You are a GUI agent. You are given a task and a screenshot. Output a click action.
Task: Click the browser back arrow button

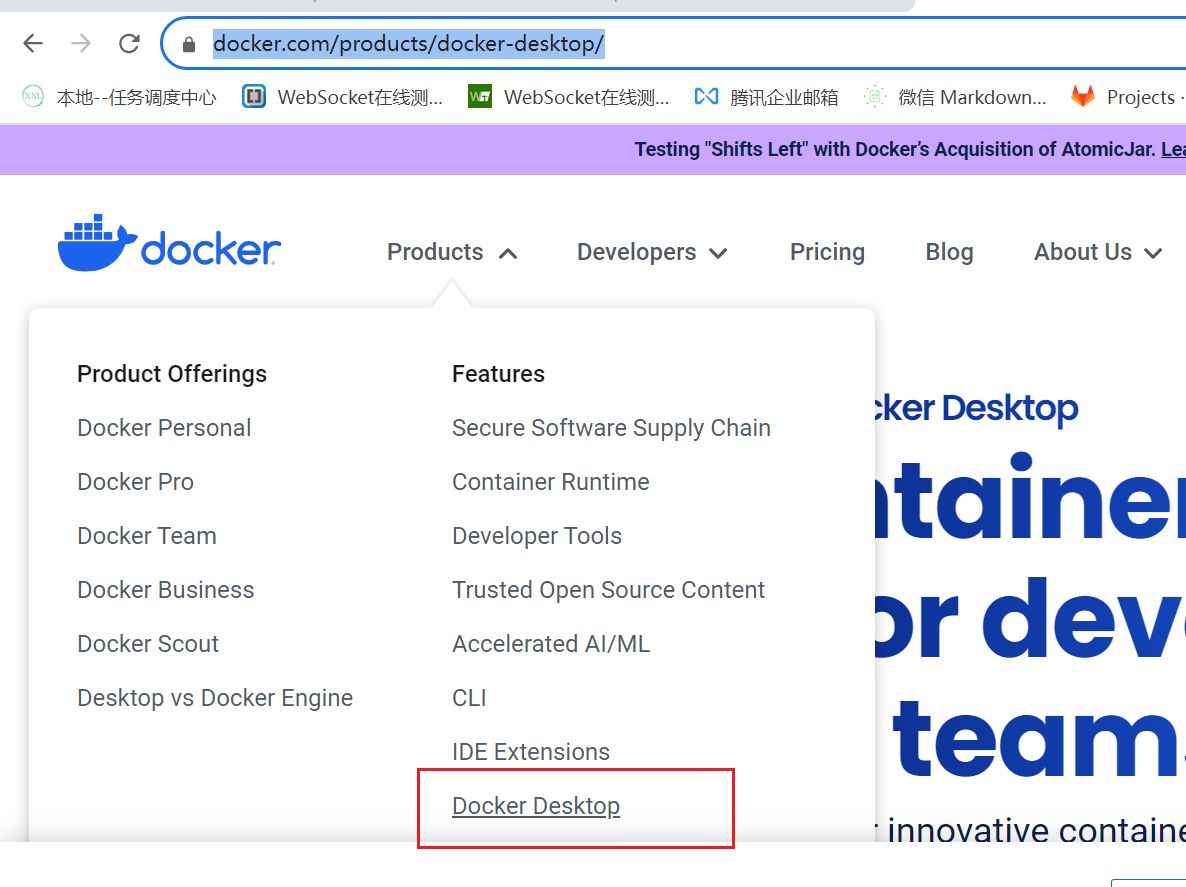pos(33,43)
